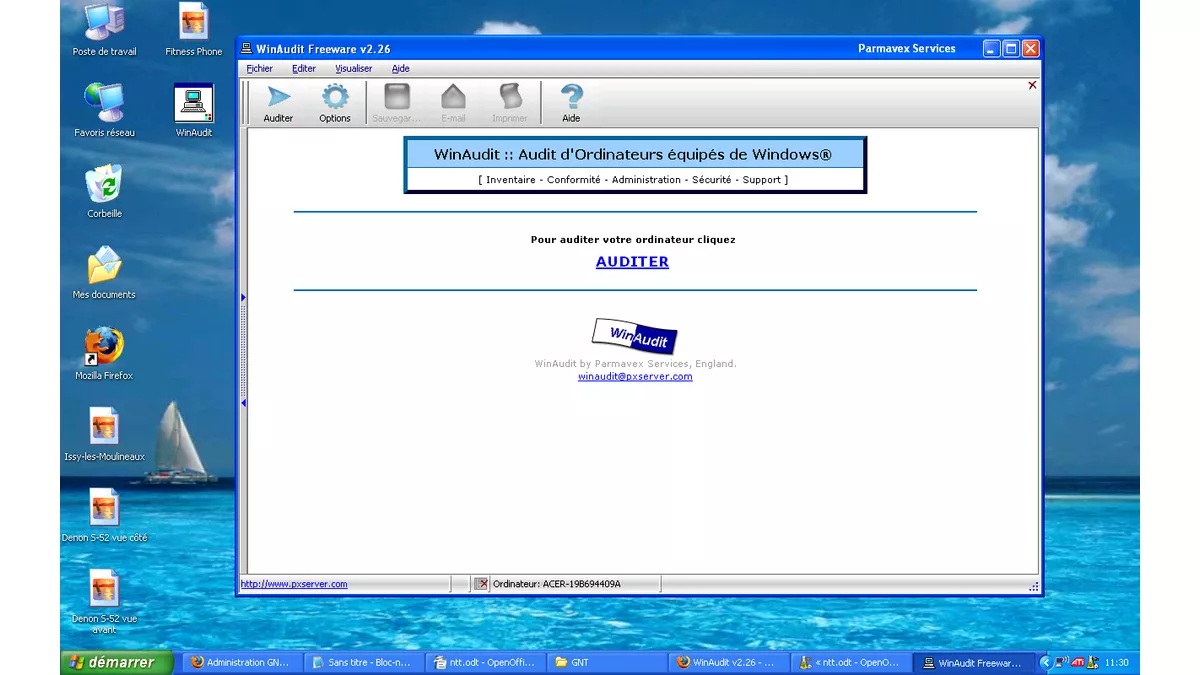Click the 11:30 taskbar clock
Image resolution: width=1200 pixels, height=675 pixels.
1116,663
